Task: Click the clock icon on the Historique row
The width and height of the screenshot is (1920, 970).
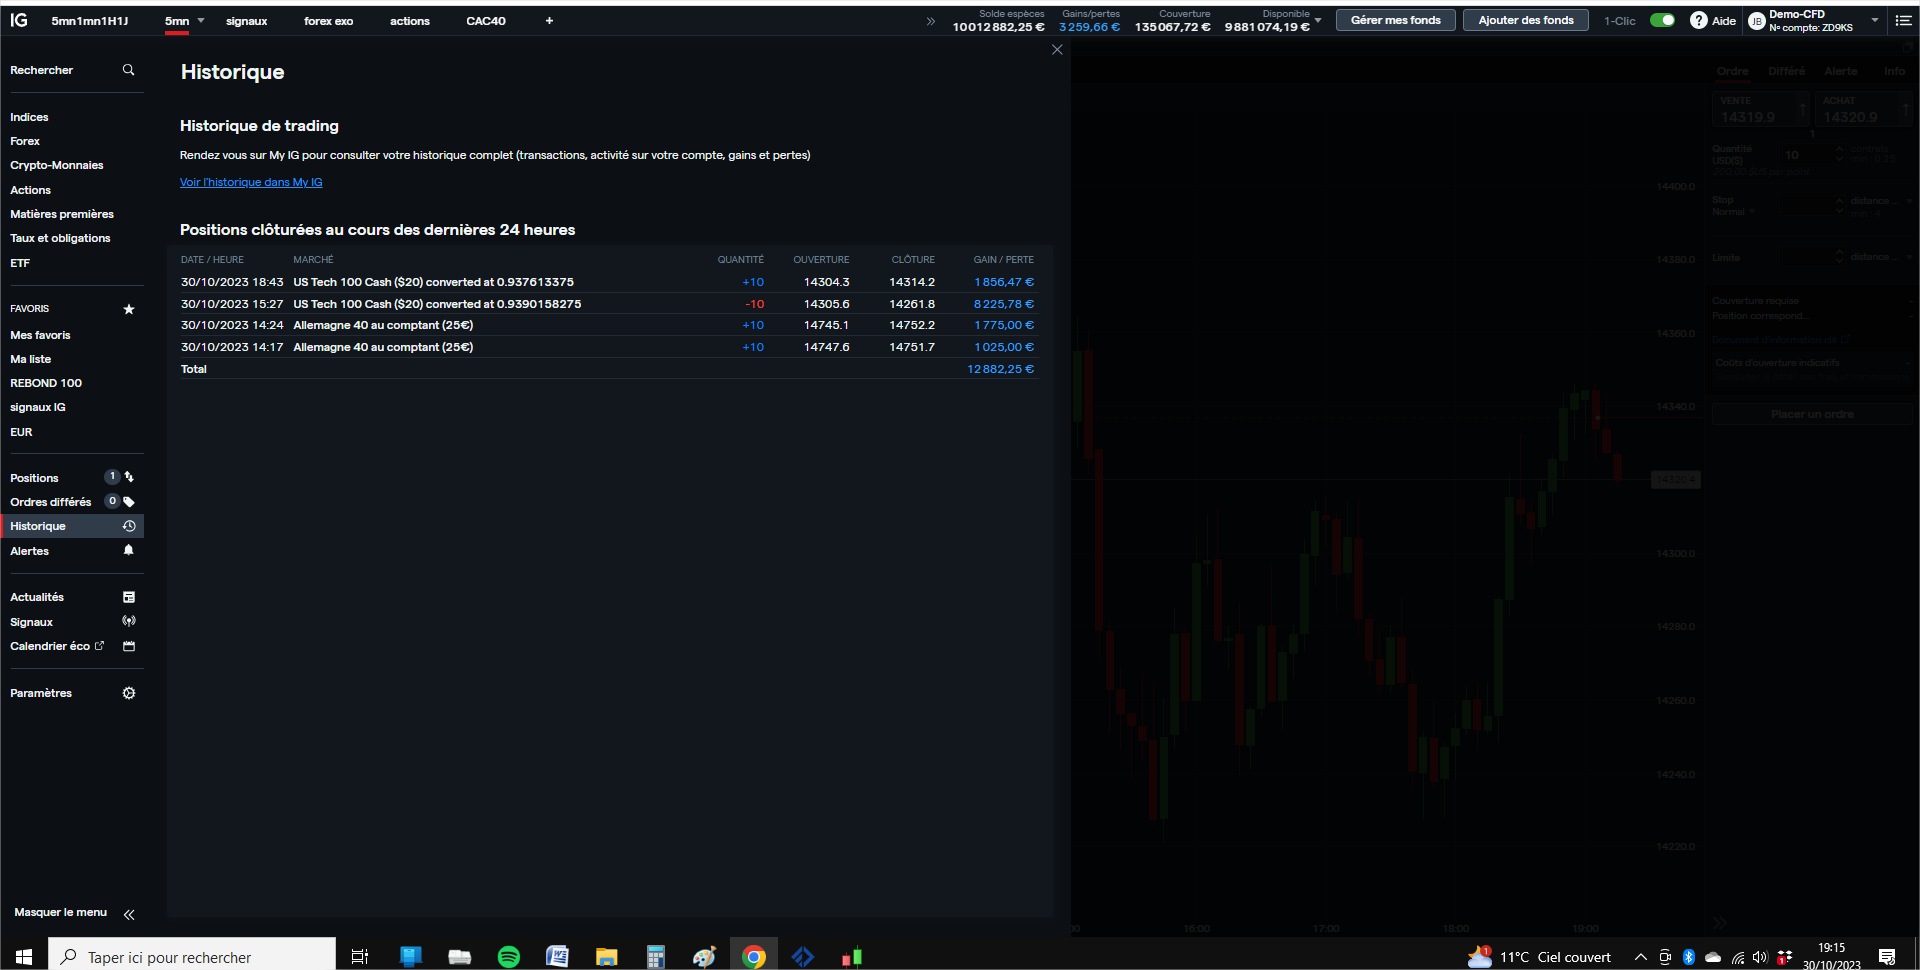Action: tap(129, 526)
